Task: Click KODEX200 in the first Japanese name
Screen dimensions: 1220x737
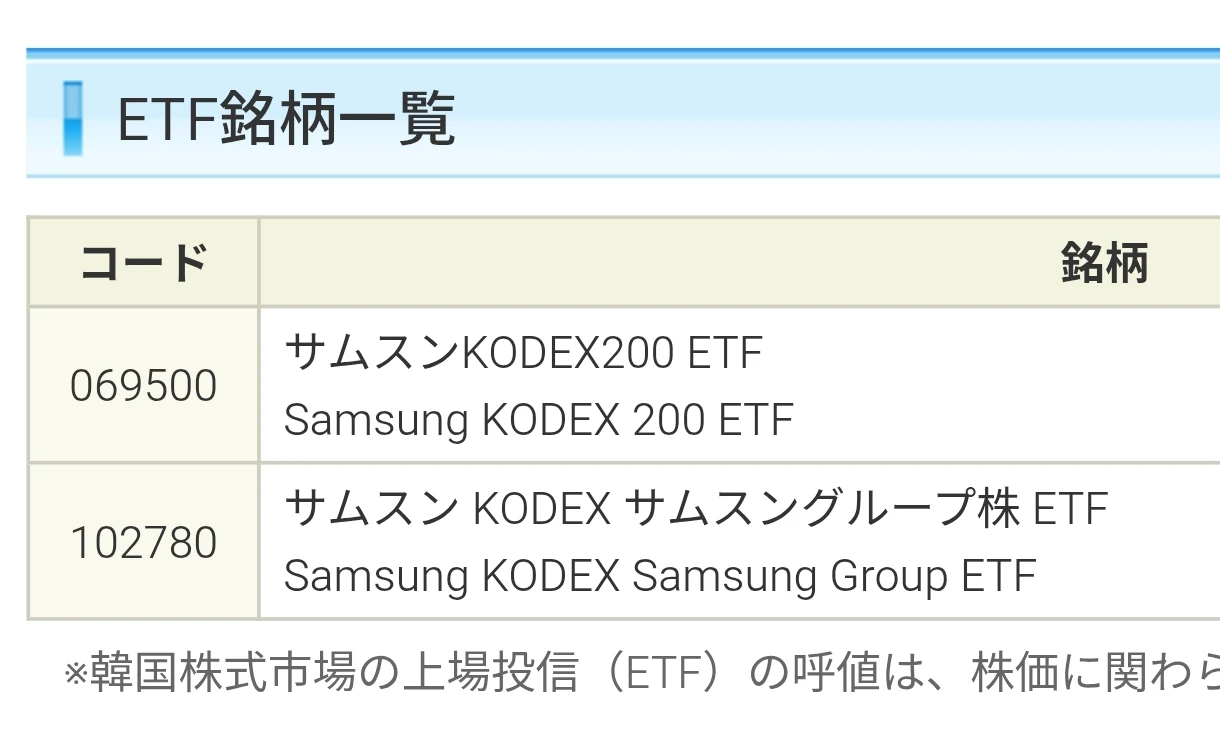Action: point(566,353)
